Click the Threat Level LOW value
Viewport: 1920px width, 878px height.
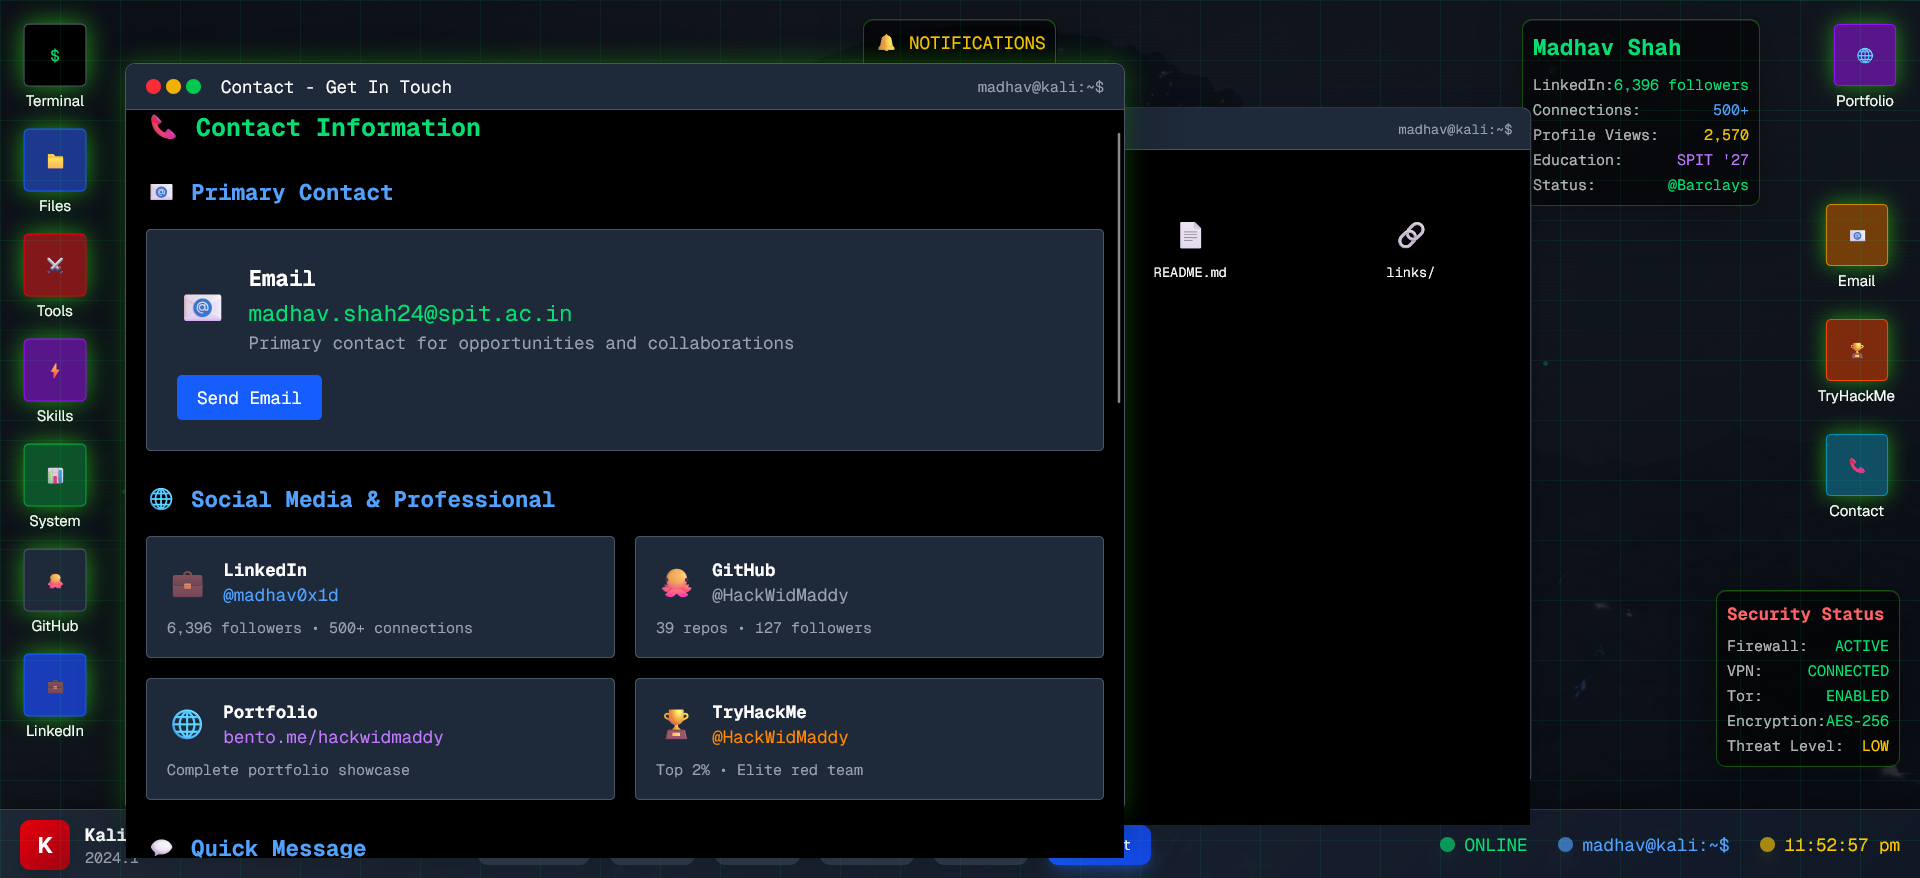click(x=1875, y=746)
